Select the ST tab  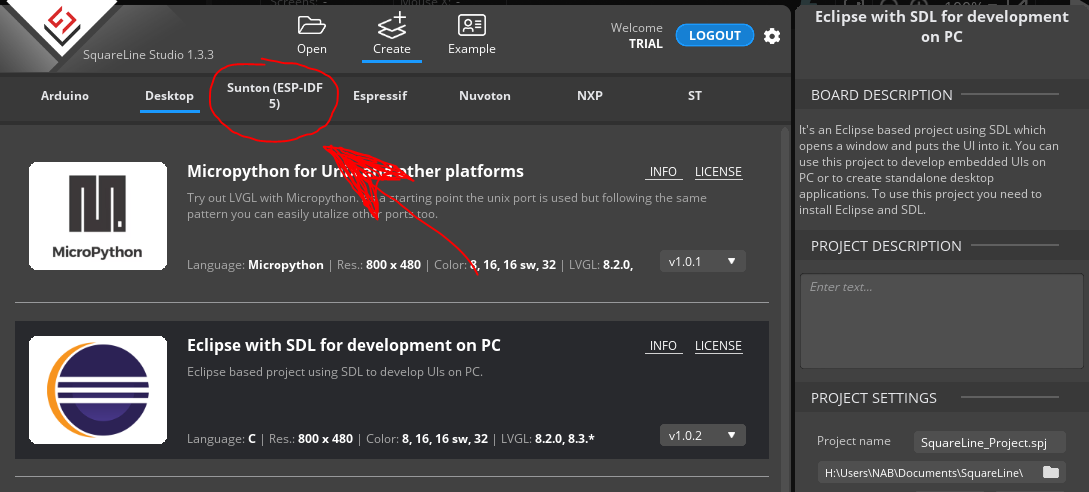pyautogui.click(x=695, y=96)
